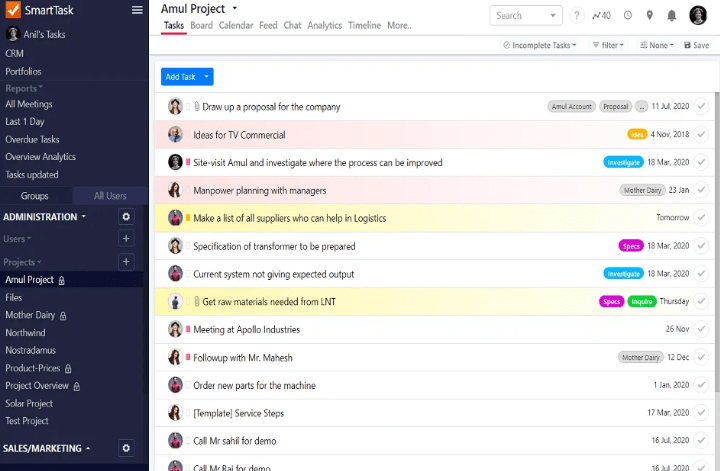Open the More.. tab menu
The height and width of the screenshot is (471, 720).
[x=399, y=25]
